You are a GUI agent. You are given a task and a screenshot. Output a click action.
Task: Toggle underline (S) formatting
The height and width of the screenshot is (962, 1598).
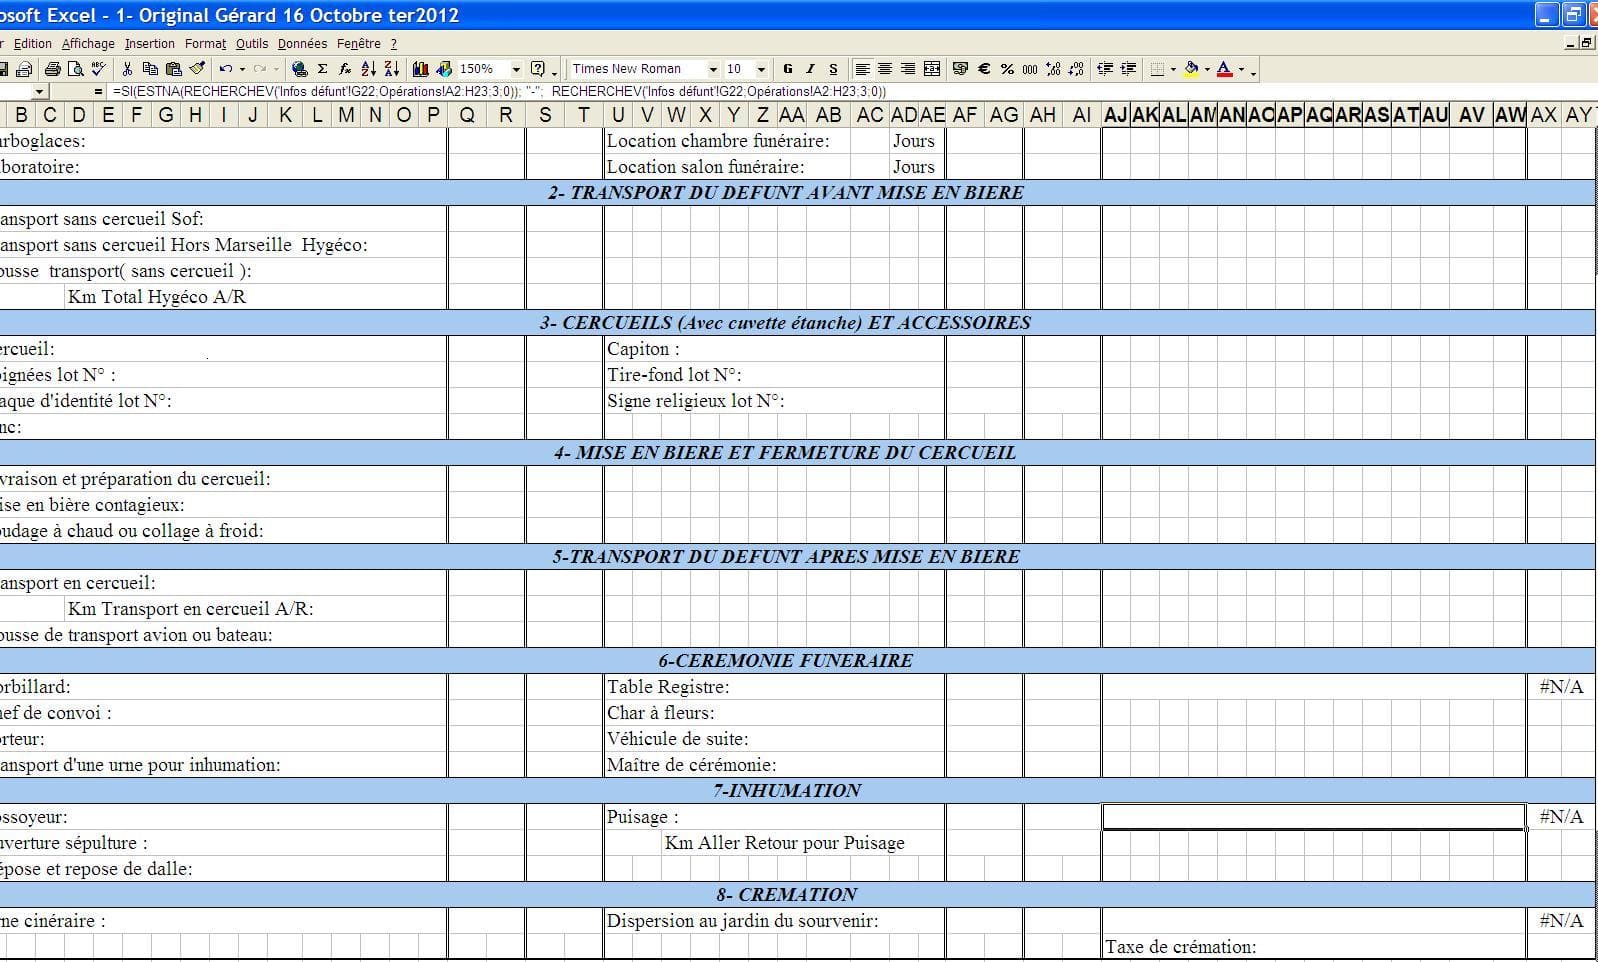[x=833, y=69]
